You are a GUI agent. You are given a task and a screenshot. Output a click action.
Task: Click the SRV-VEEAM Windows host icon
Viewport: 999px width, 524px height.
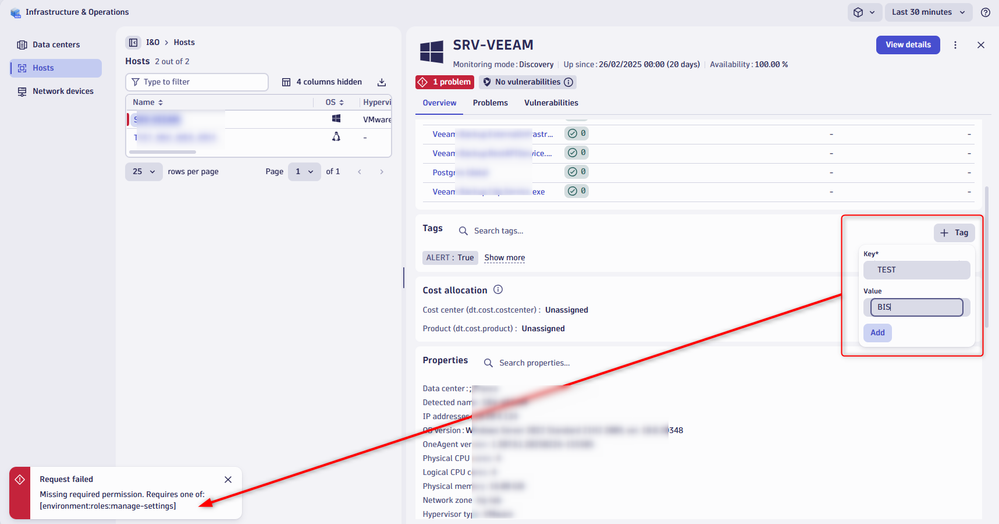point(431,52)
